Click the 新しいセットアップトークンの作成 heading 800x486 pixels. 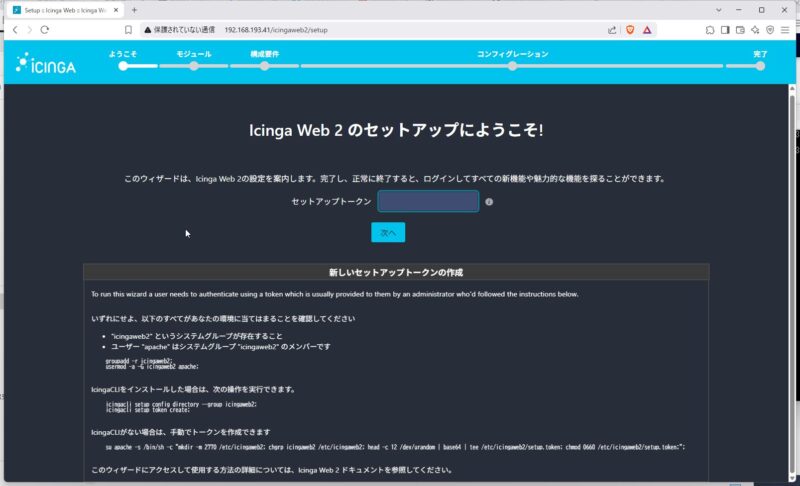[x=395, y=272]
